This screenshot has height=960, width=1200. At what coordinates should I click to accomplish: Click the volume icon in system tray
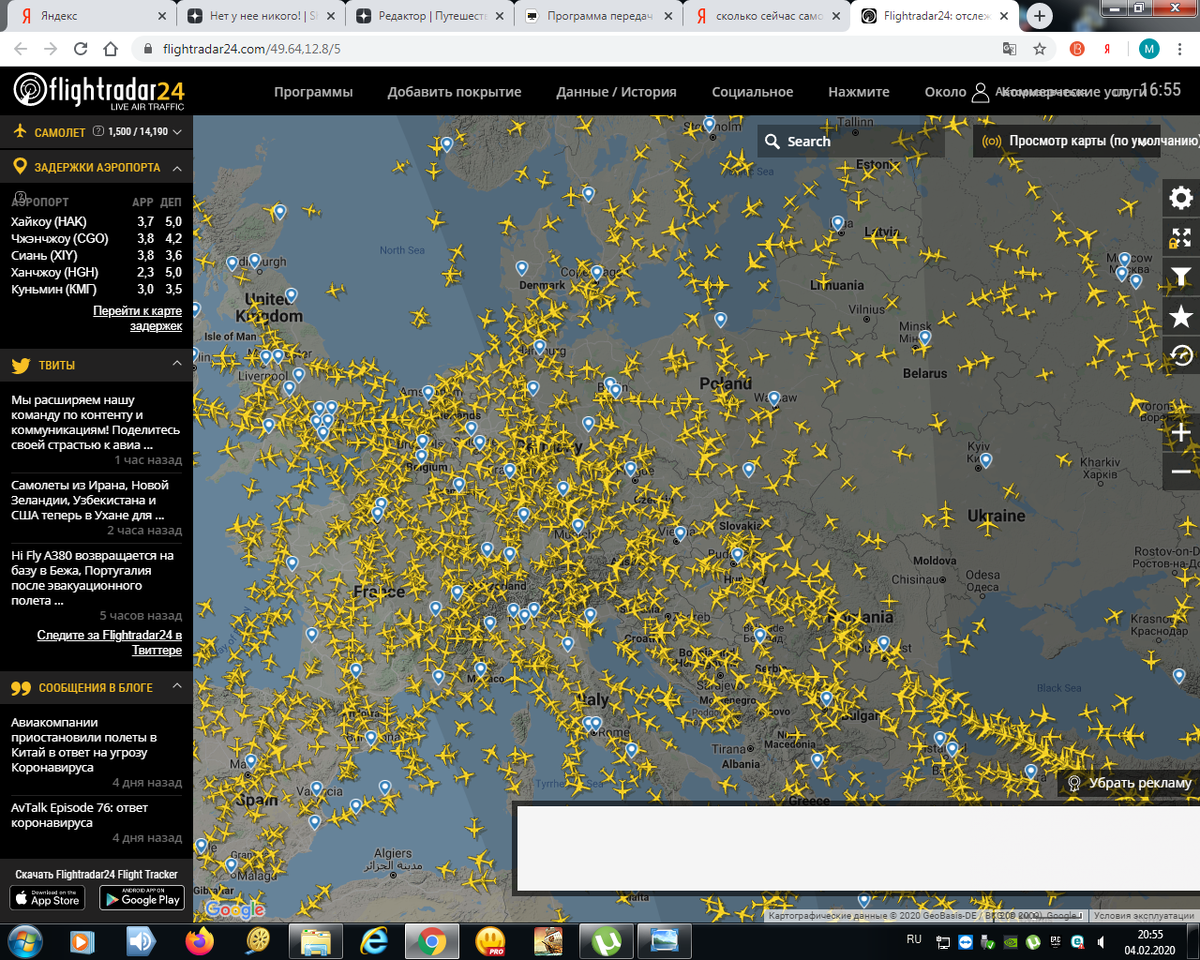pyautogui.click(x=1101, y=942)
